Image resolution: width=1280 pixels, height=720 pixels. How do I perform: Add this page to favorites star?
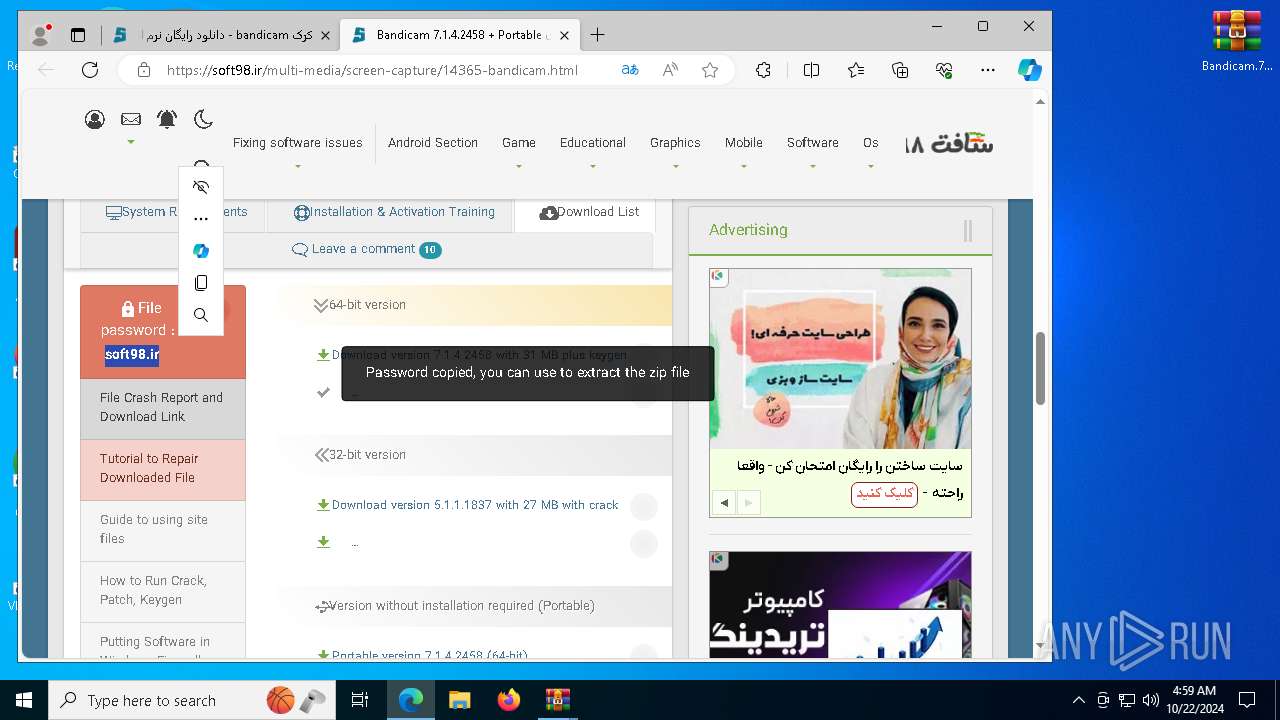click(710, 70)
